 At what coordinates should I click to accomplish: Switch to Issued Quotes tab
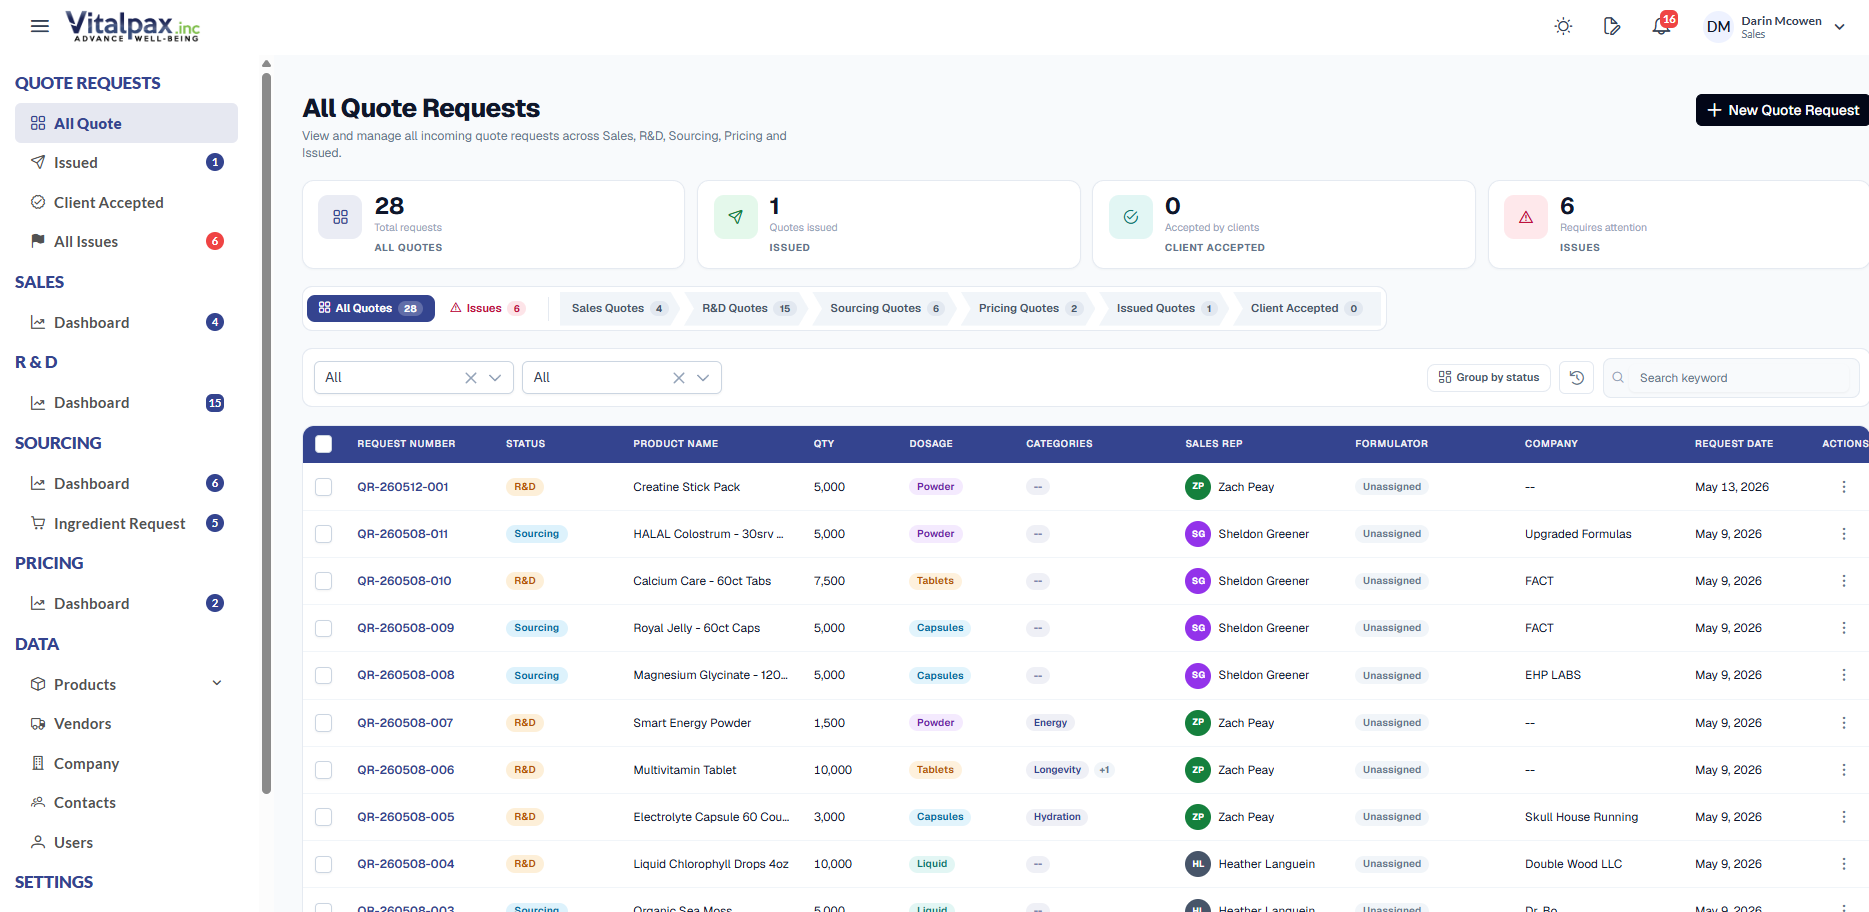coord(1166,308)
